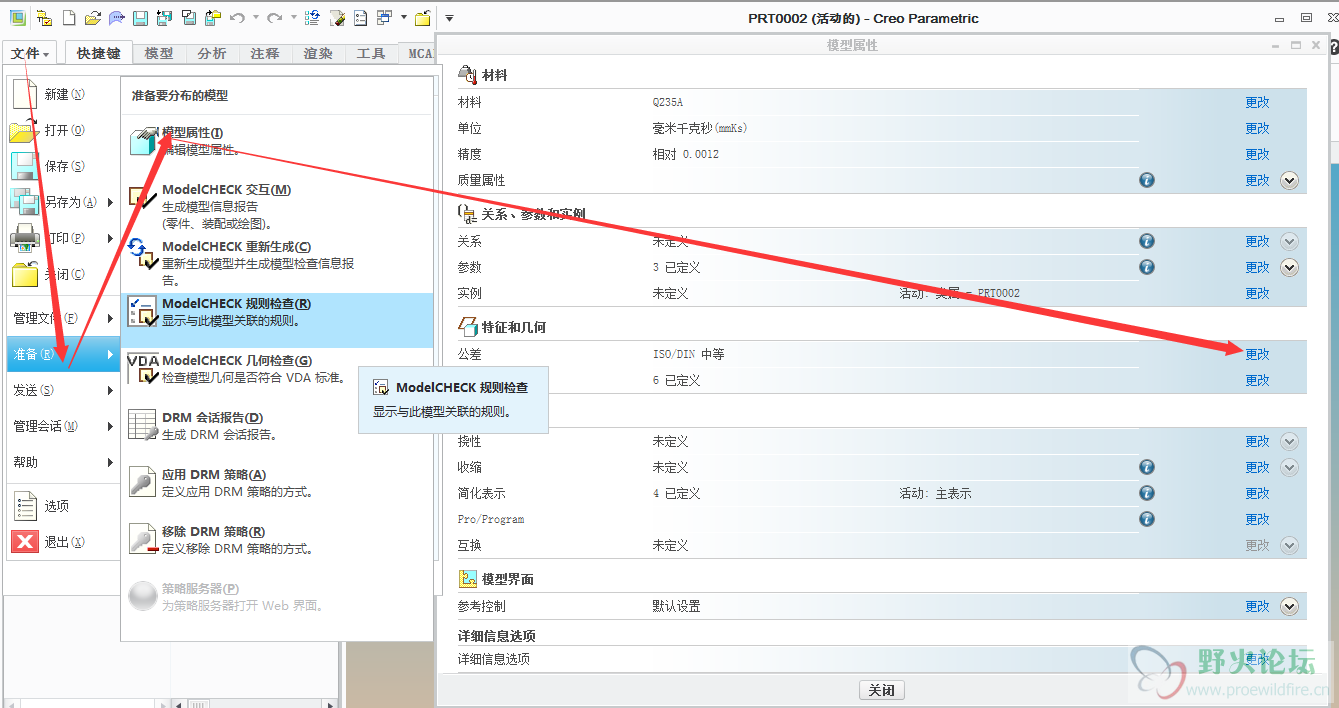Switch to the 工具 ribbon tab

tap(371, 53)
